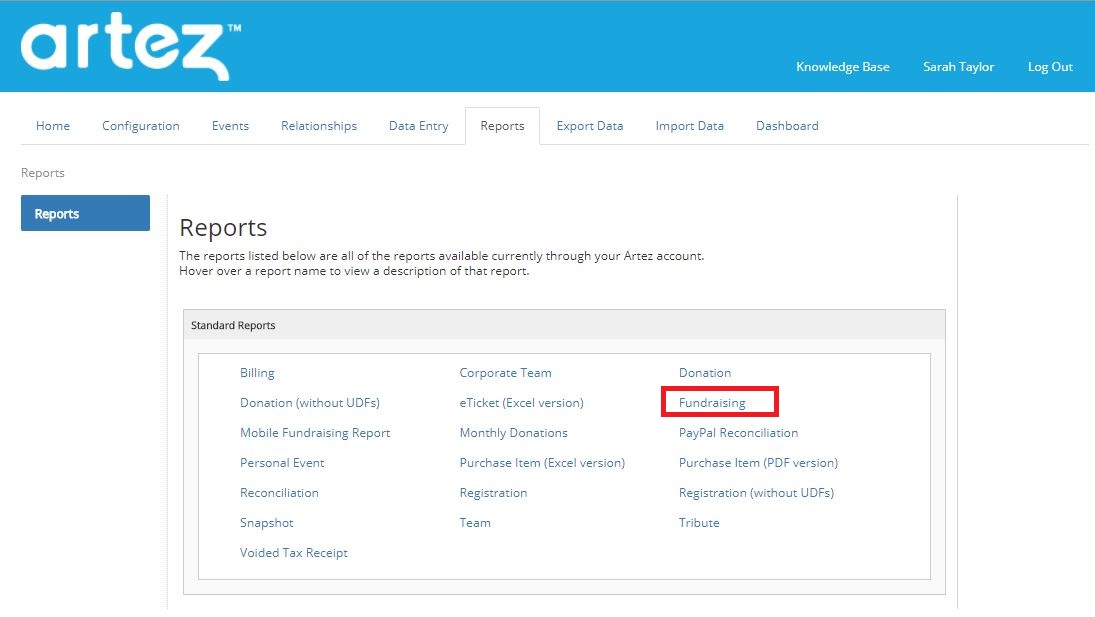
Task: Open the Personal Event report
Action: pos(282,463)
